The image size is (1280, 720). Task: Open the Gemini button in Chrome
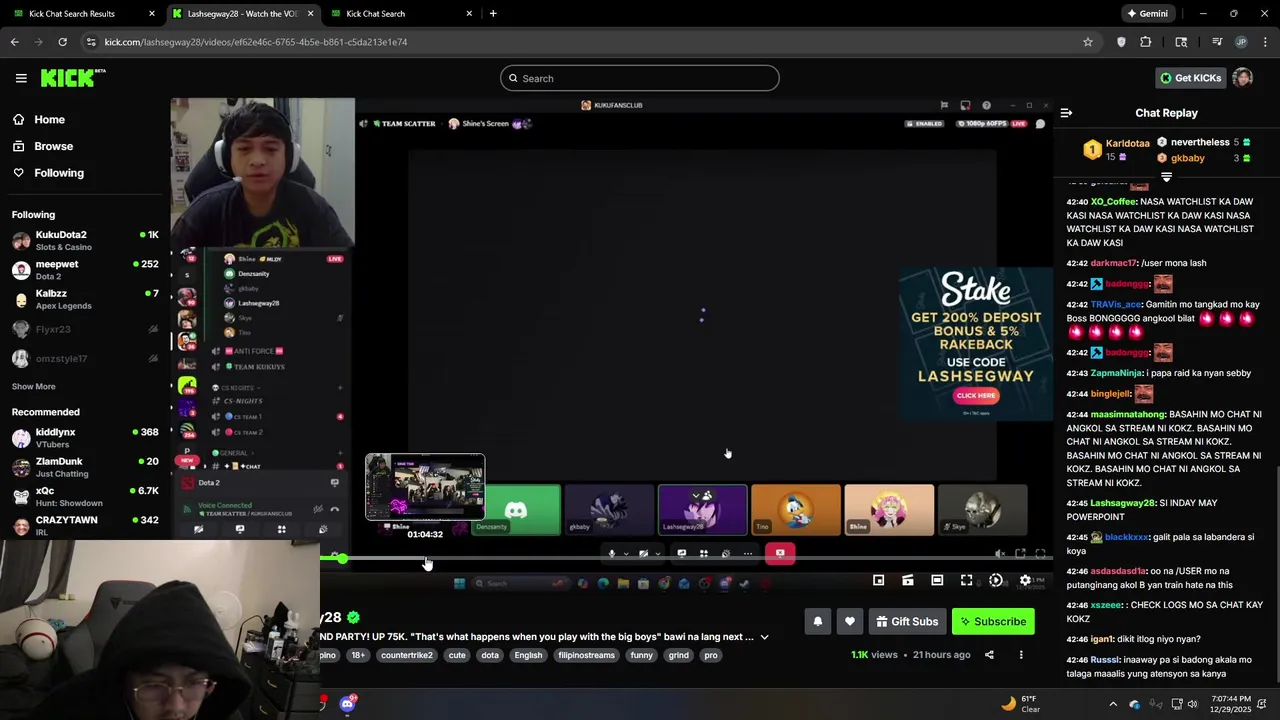(x=1147, y=14)
